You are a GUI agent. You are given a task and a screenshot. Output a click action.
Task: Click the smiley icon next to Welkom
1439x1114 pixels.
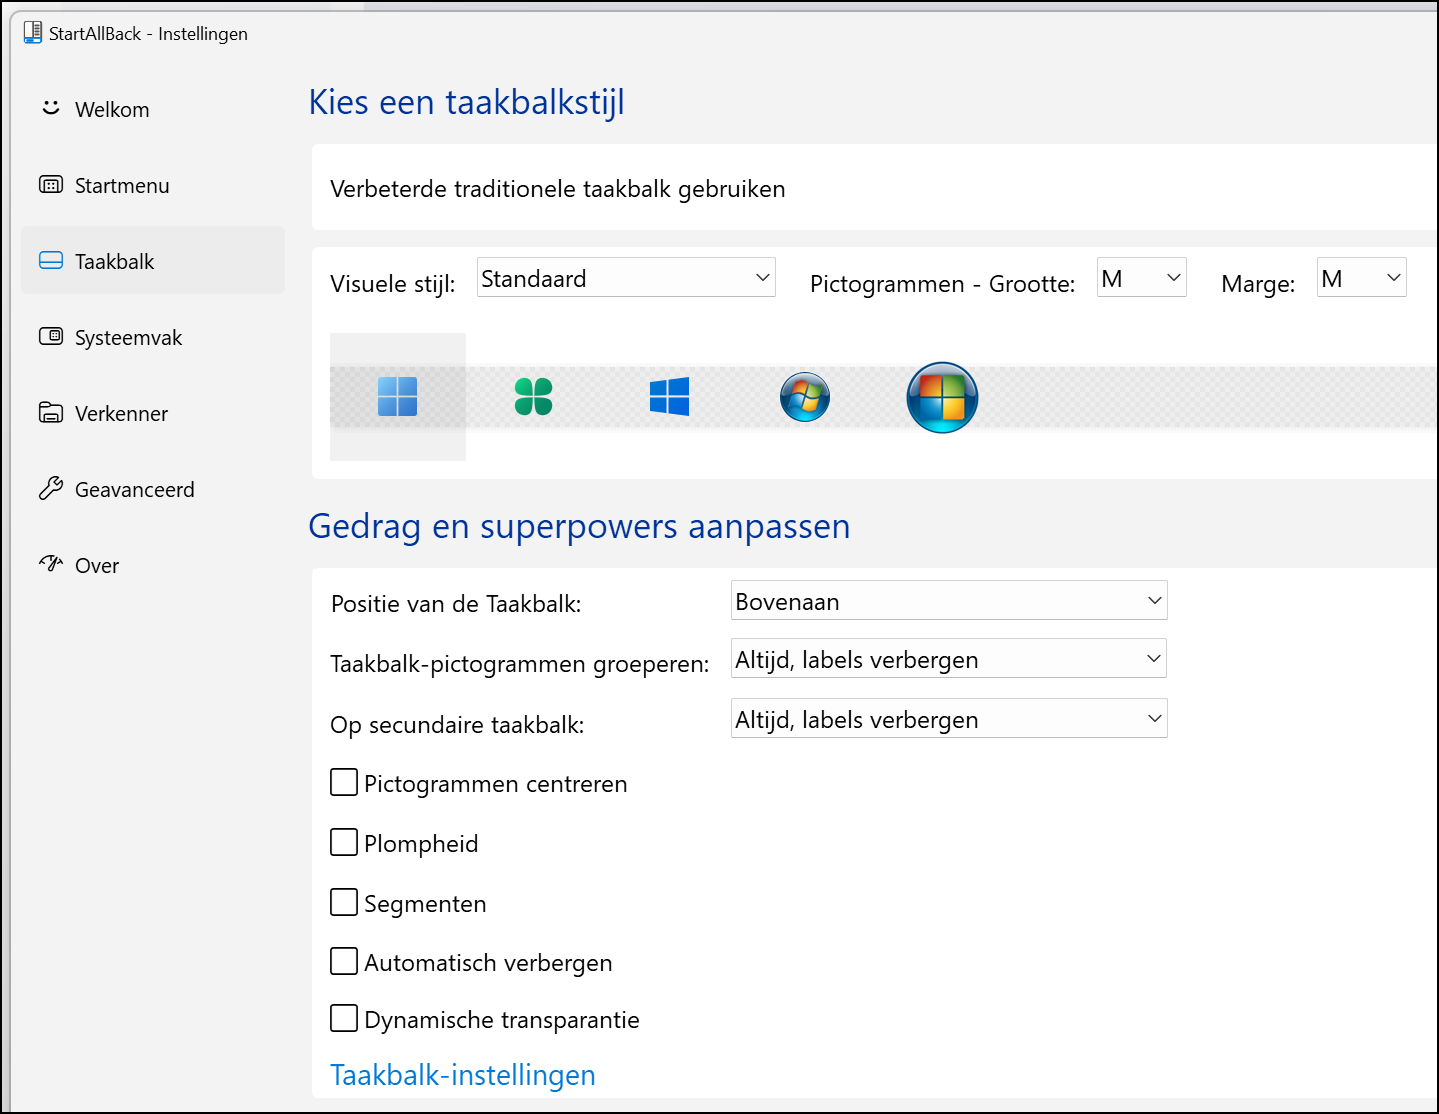pos(51,108)
